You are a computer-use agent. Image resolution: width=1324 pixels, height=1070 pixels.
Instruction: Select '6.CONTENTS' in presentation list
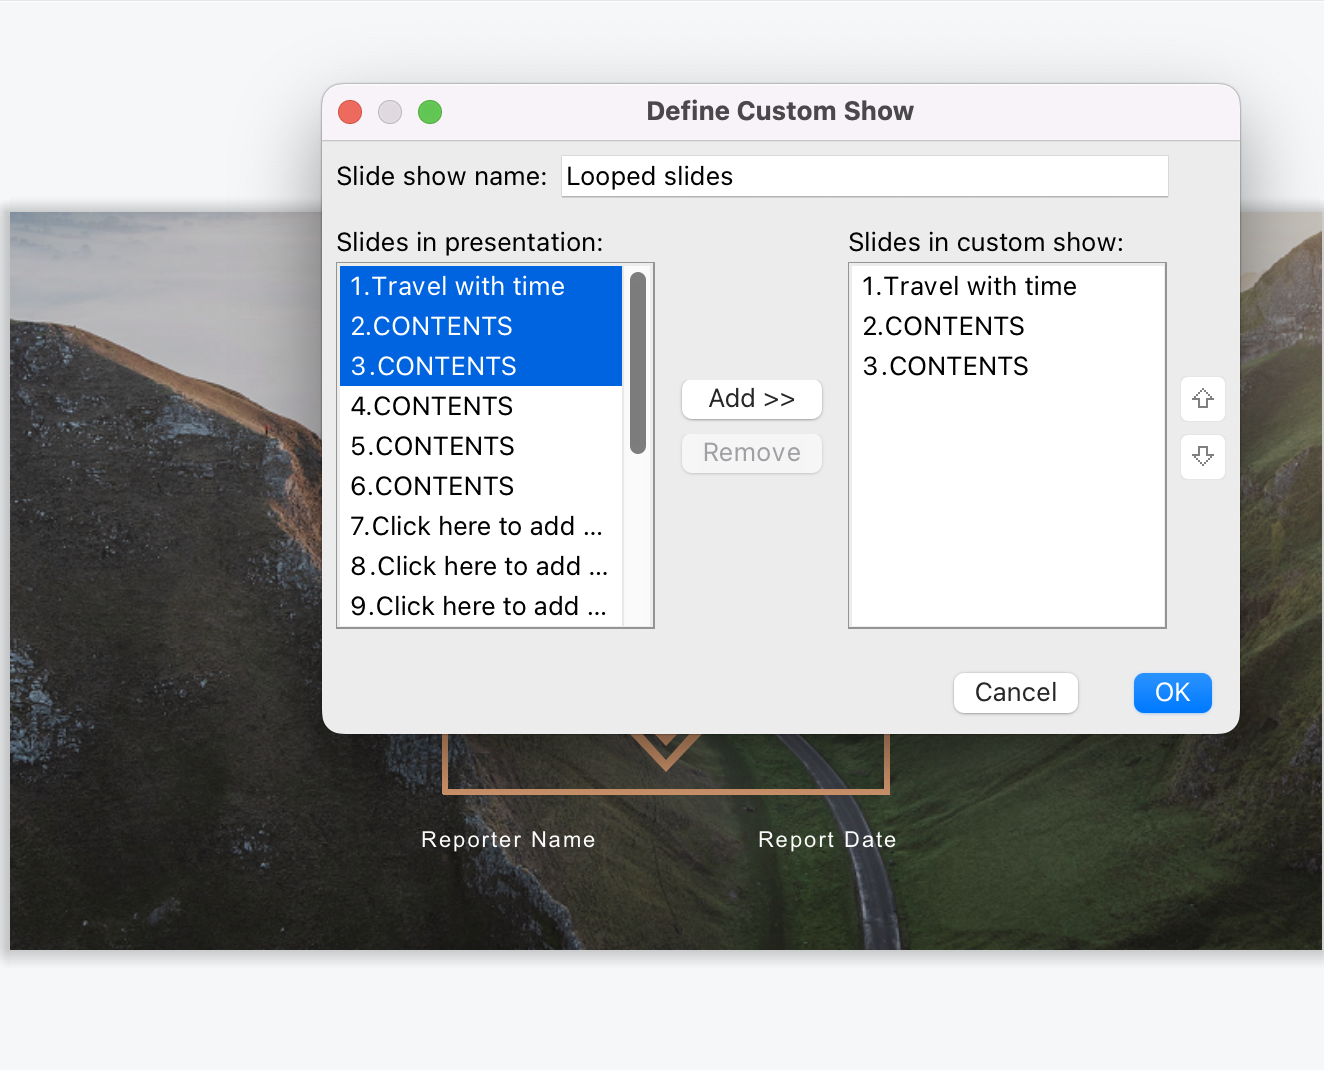point(481,486)
